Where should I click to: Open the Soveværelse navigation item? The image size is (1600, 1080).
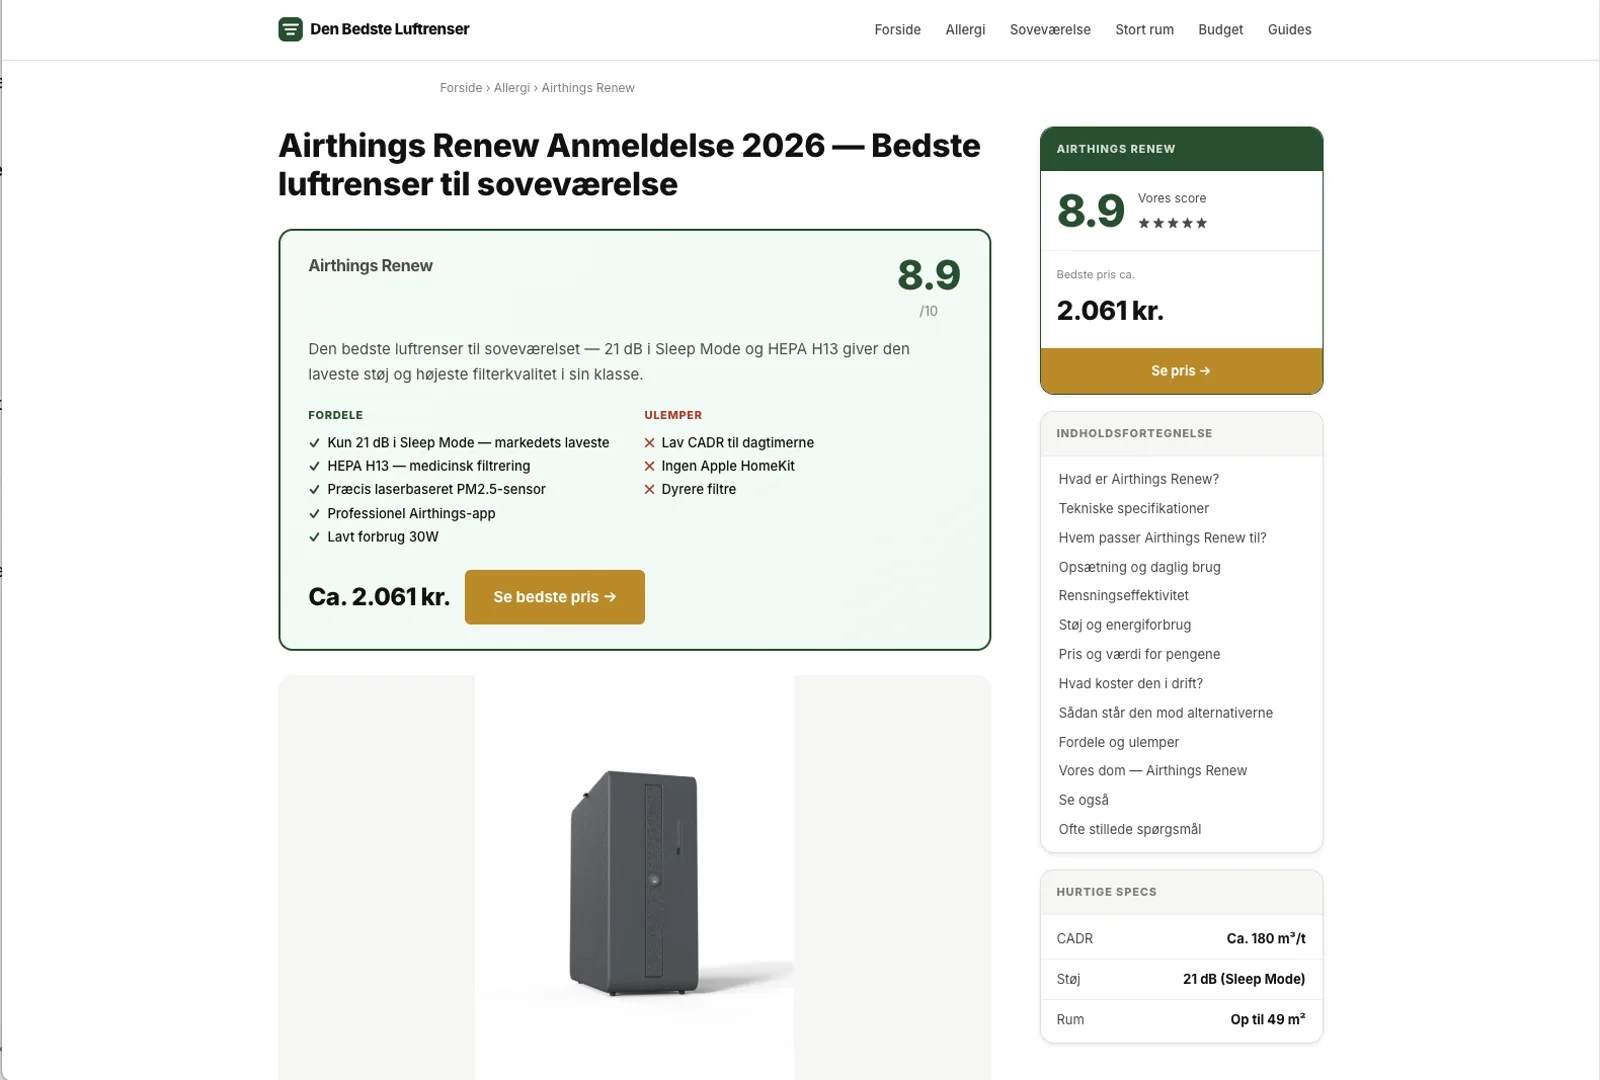coord(1050,30)
